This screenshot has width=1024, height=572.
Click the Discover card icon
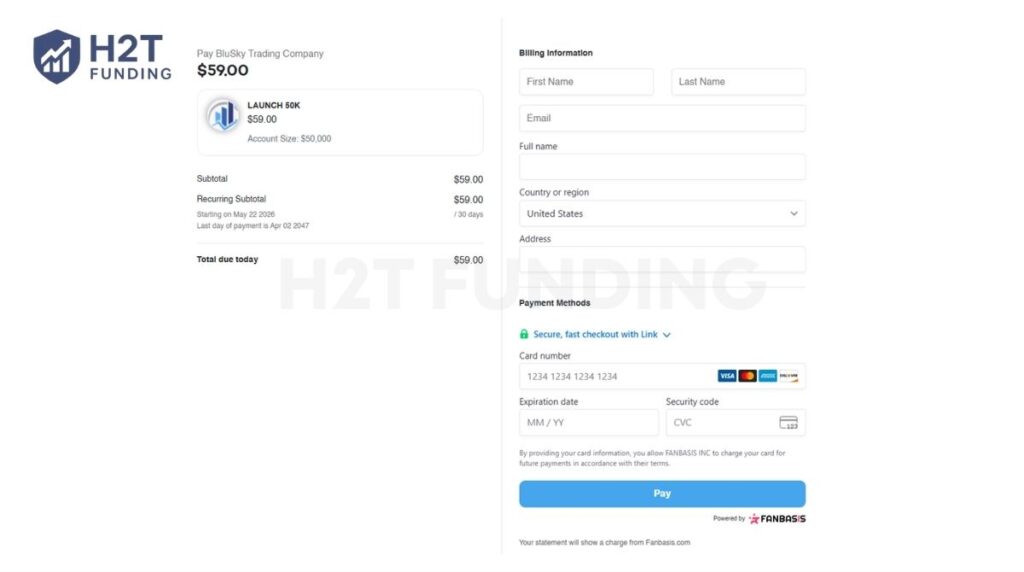coord(788,376)
